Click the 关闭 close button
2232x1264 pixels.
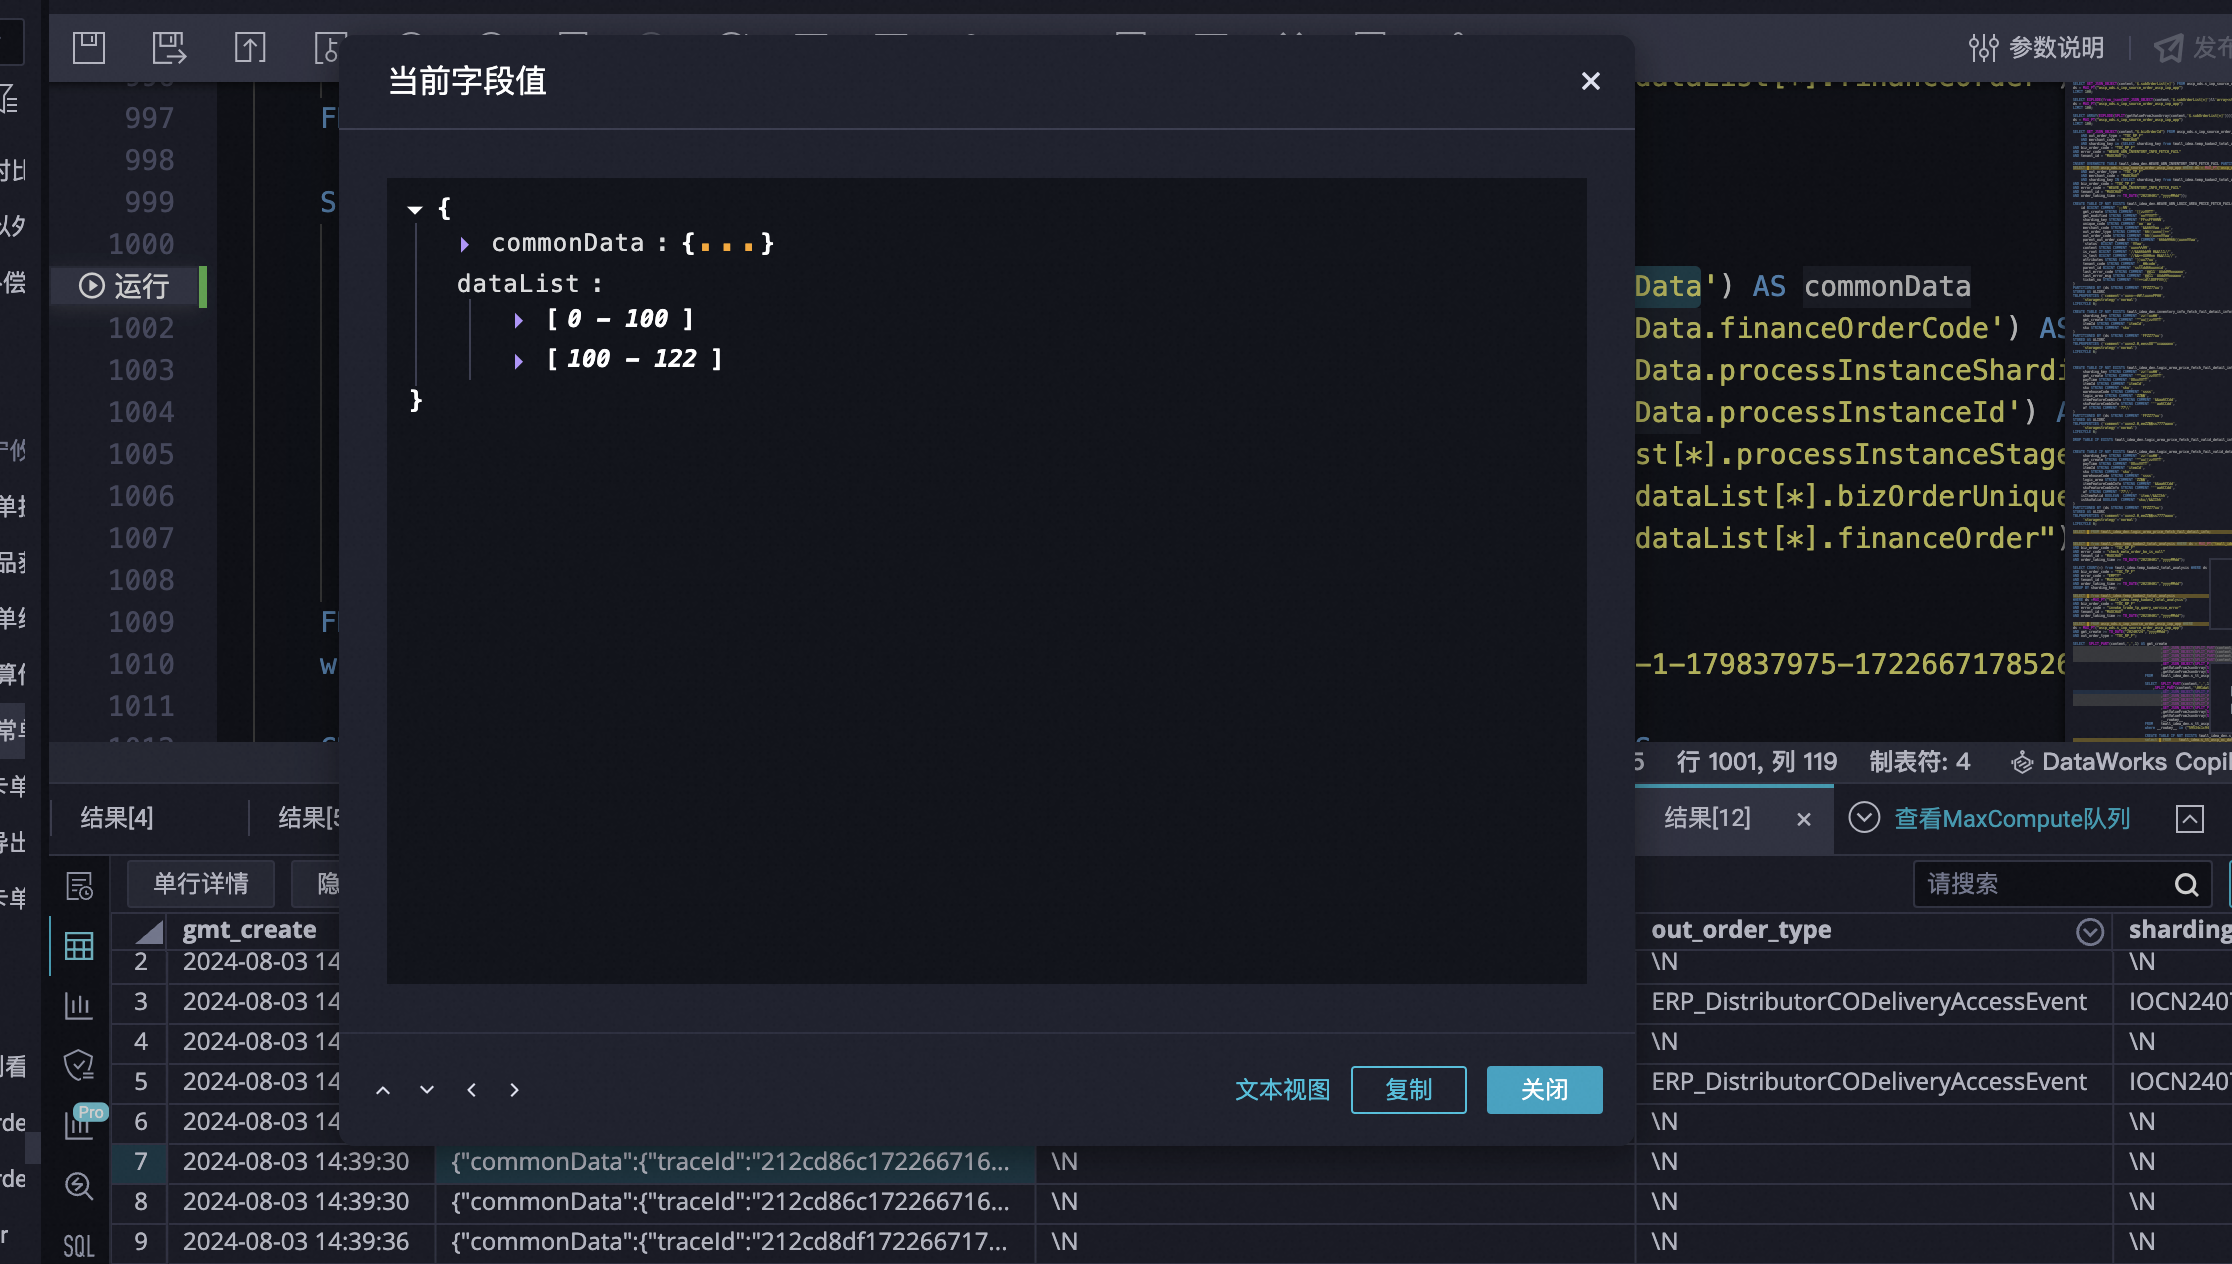[x=1544, y=1090]
